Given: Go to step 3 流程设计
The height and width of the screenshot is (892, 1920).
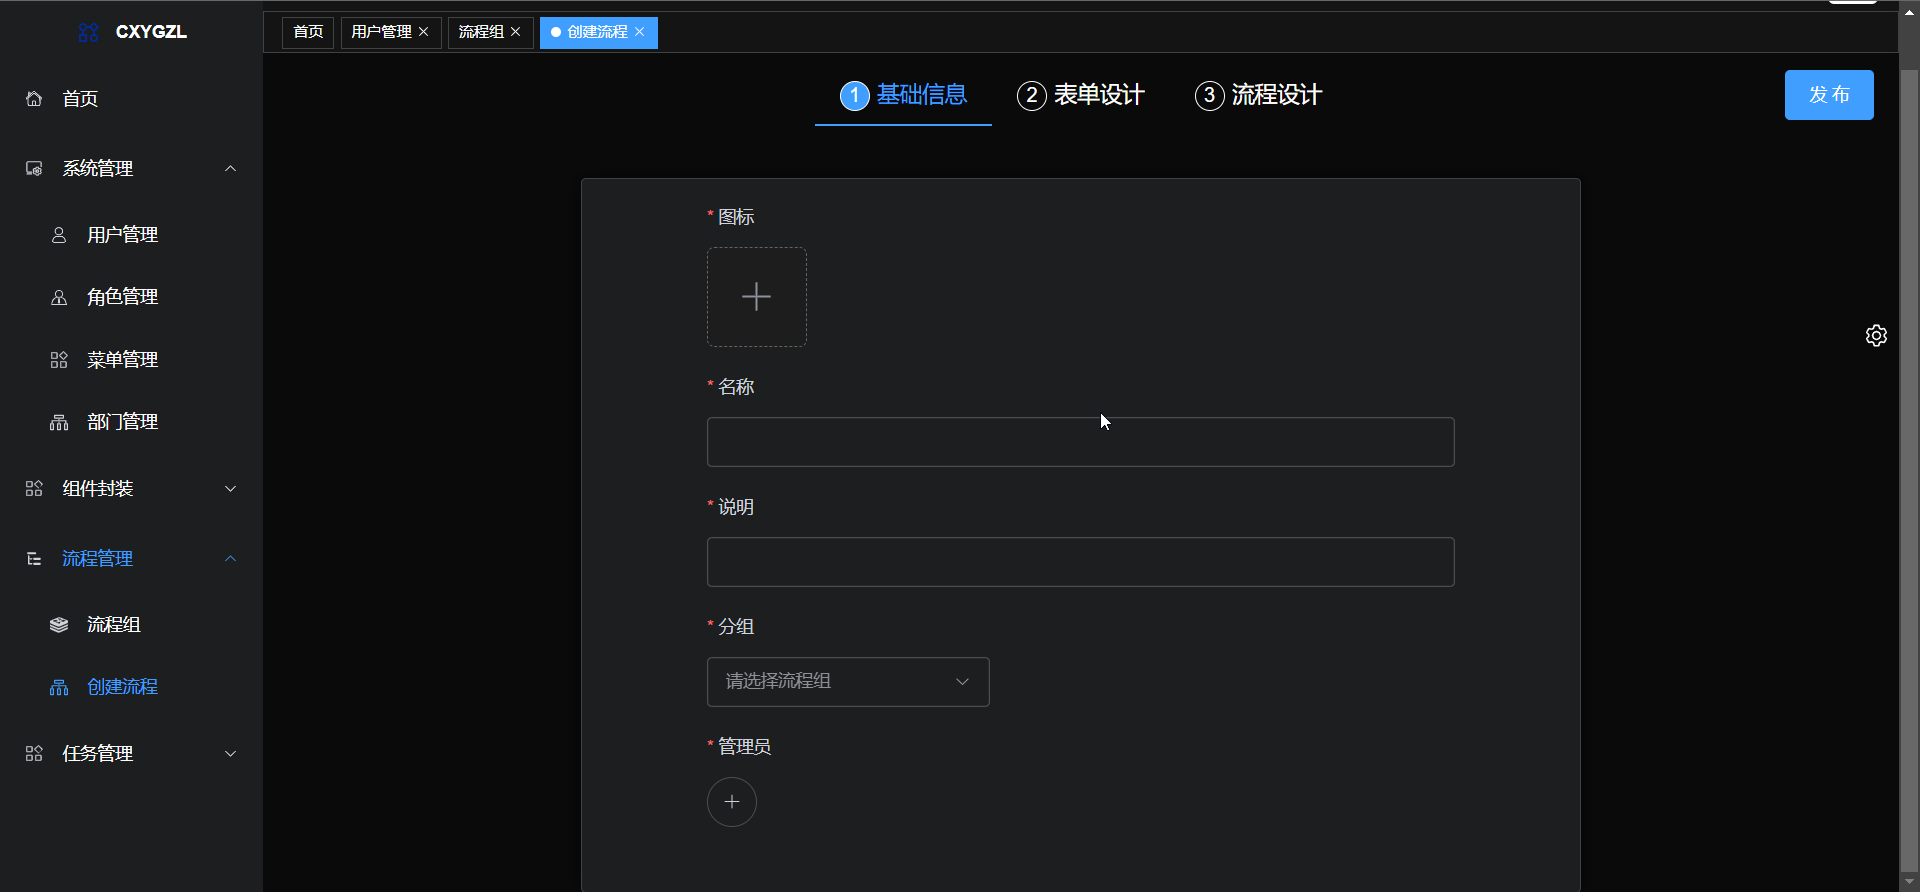Looking at the screenshot, I should coord(1258,96).
